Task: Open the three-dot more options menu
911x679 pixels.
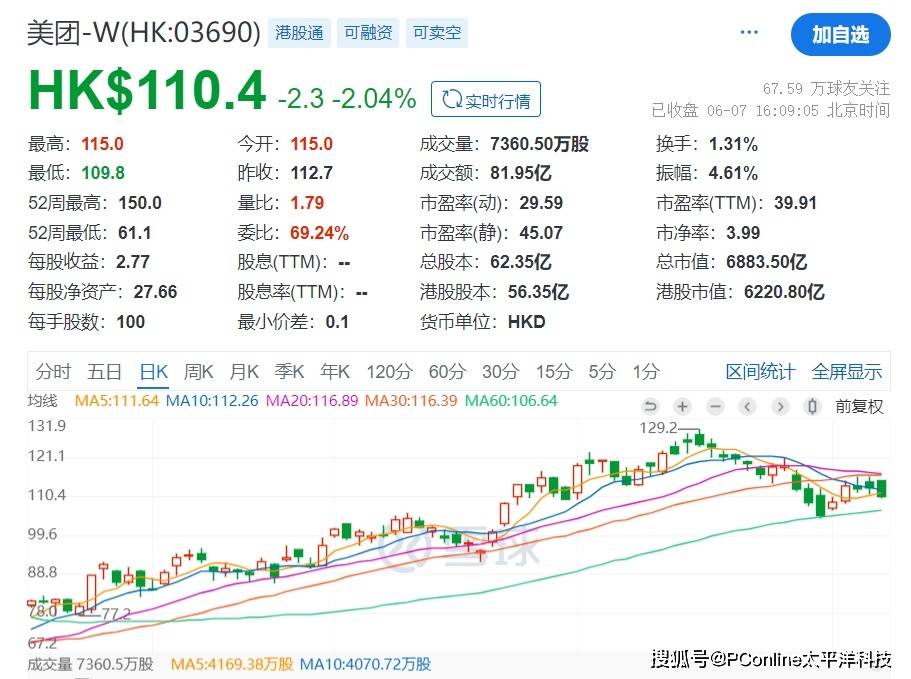Action: point(749,33)
